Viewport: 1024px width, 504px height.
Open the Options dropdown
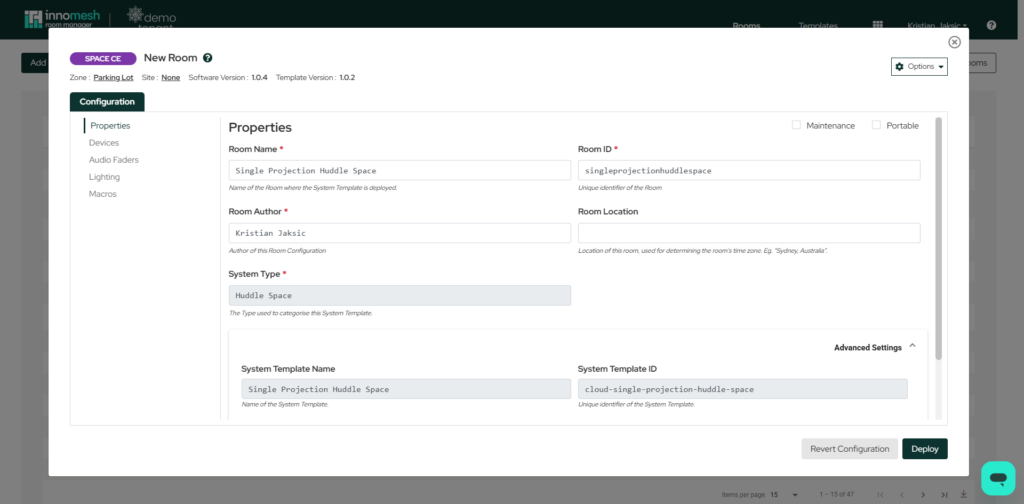pyautogui.click(x=919, y=66)
